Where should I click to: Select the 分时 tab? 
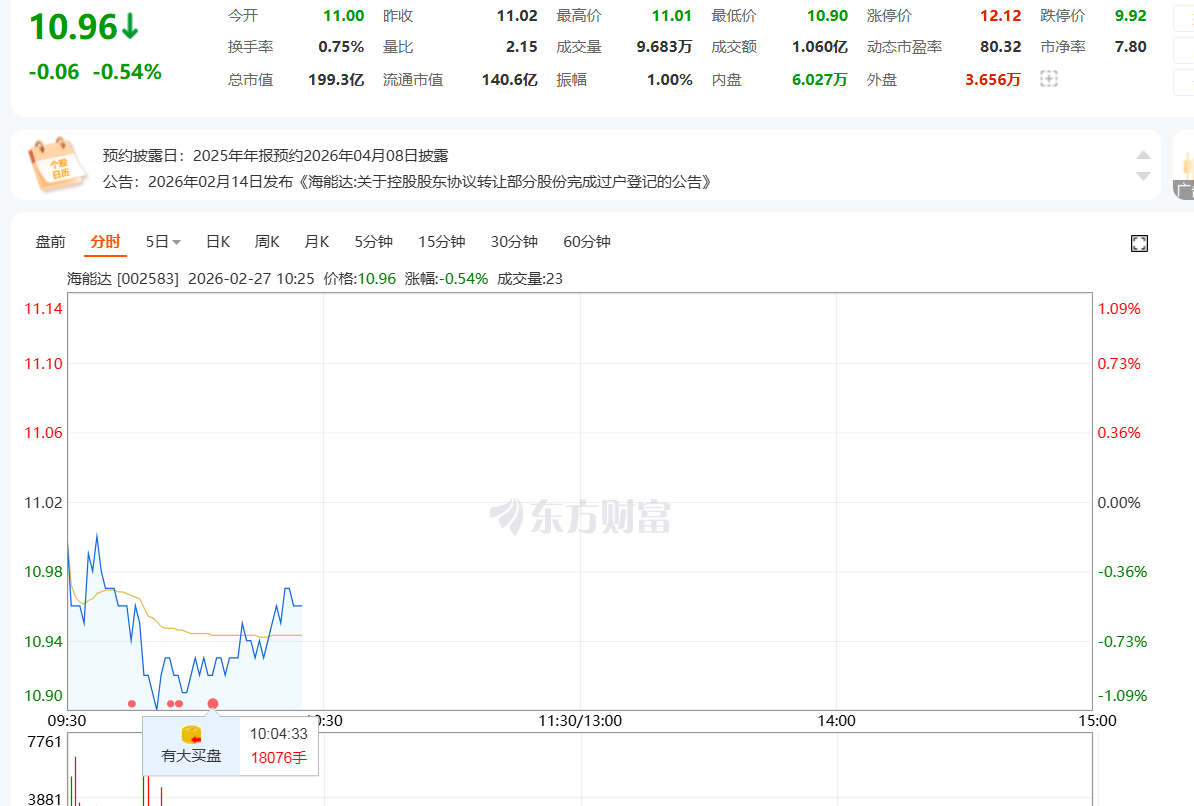click(x=105, y=241)
